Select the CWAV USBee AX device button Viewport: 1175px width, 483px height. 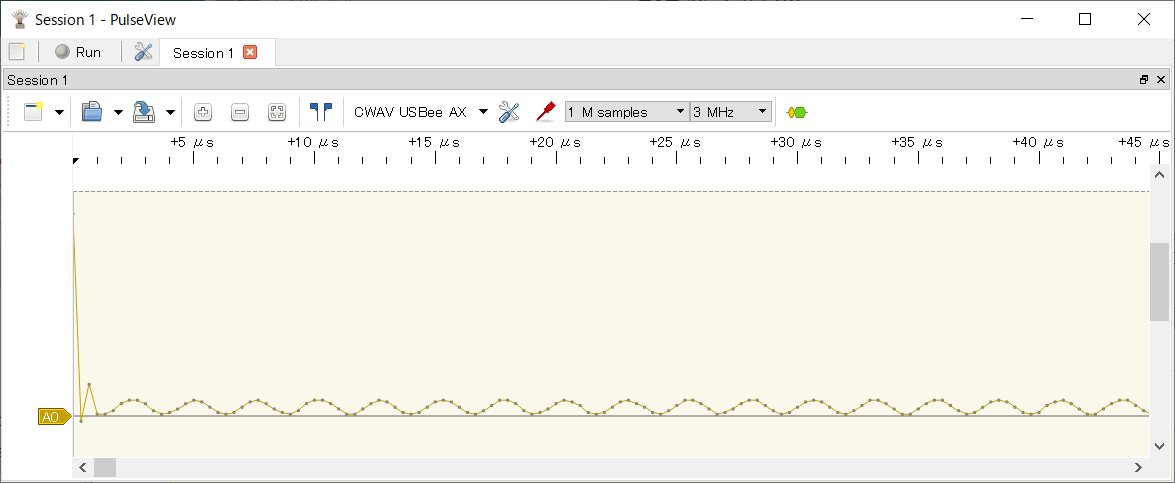(x=410, y=112)
